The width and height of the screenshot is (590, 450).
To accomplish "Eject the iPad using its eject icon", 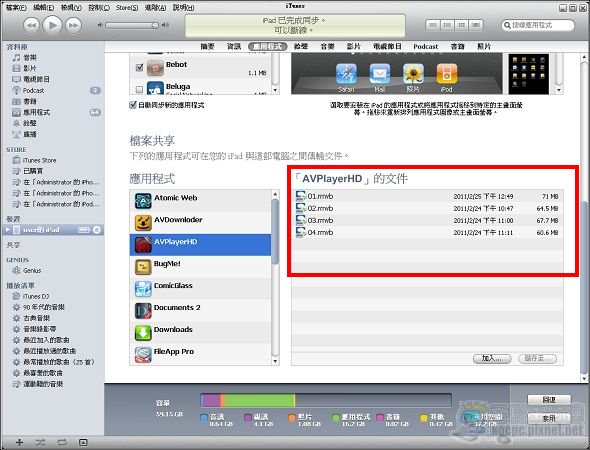I will (97, 230).
